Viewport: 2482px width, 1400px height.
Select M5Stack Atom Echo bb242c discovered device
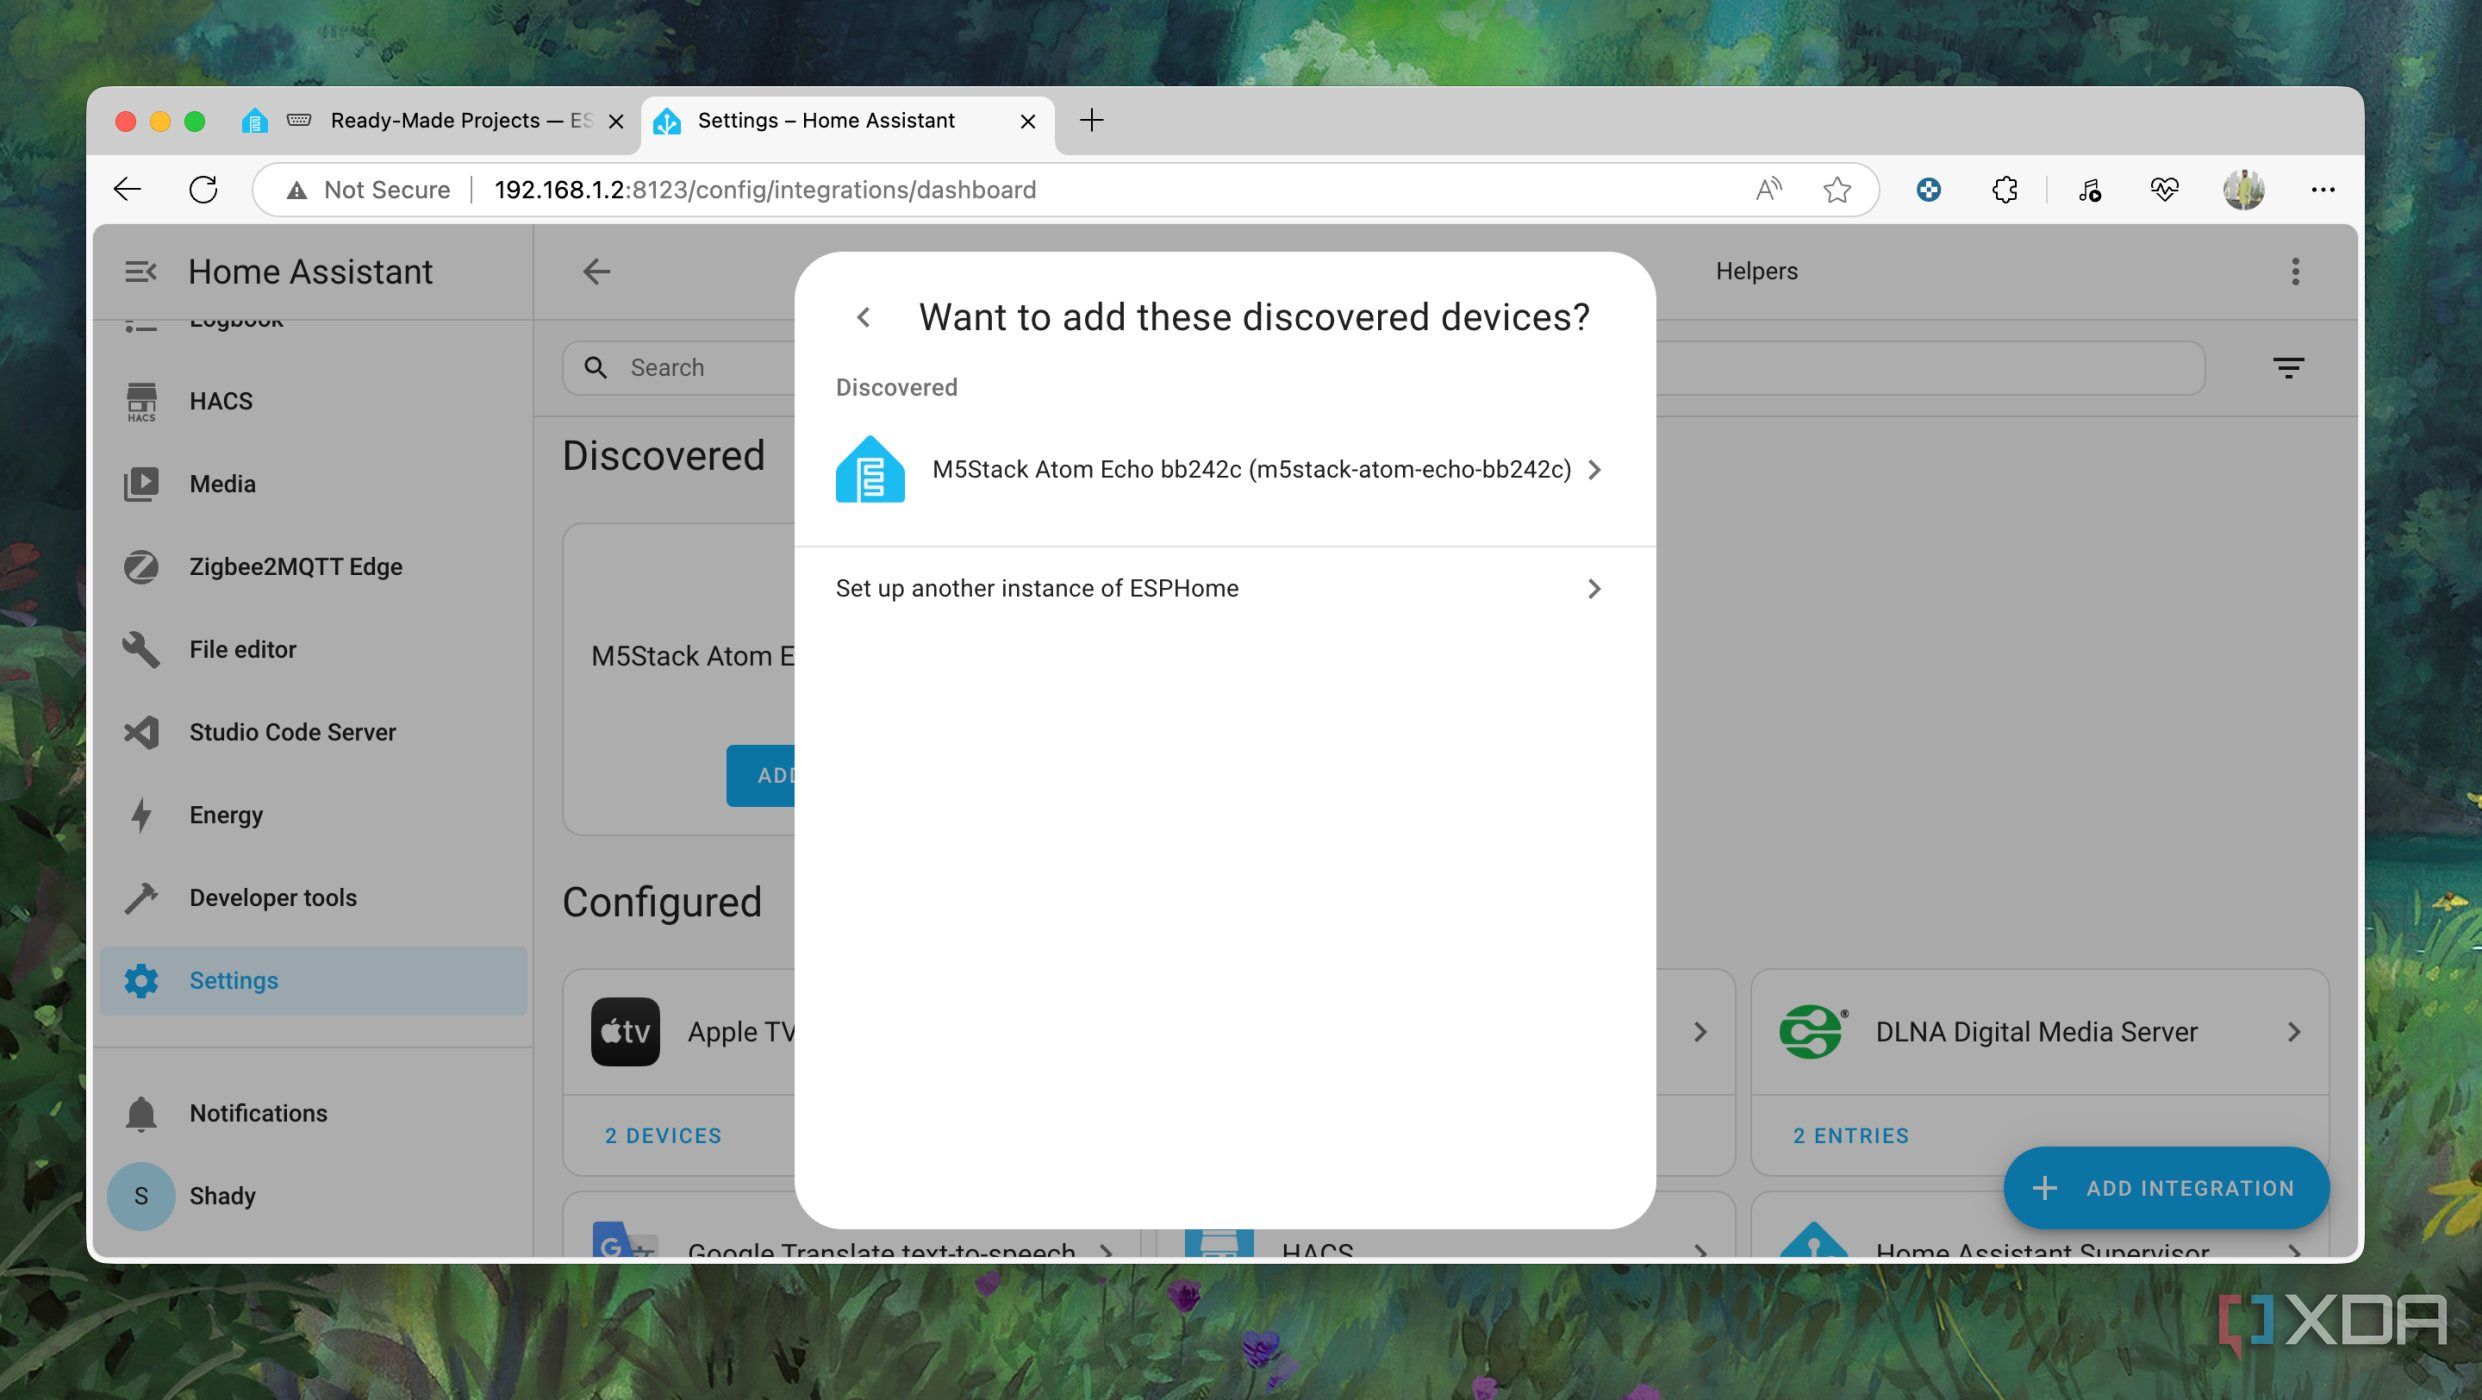(x=1225, y=470)
